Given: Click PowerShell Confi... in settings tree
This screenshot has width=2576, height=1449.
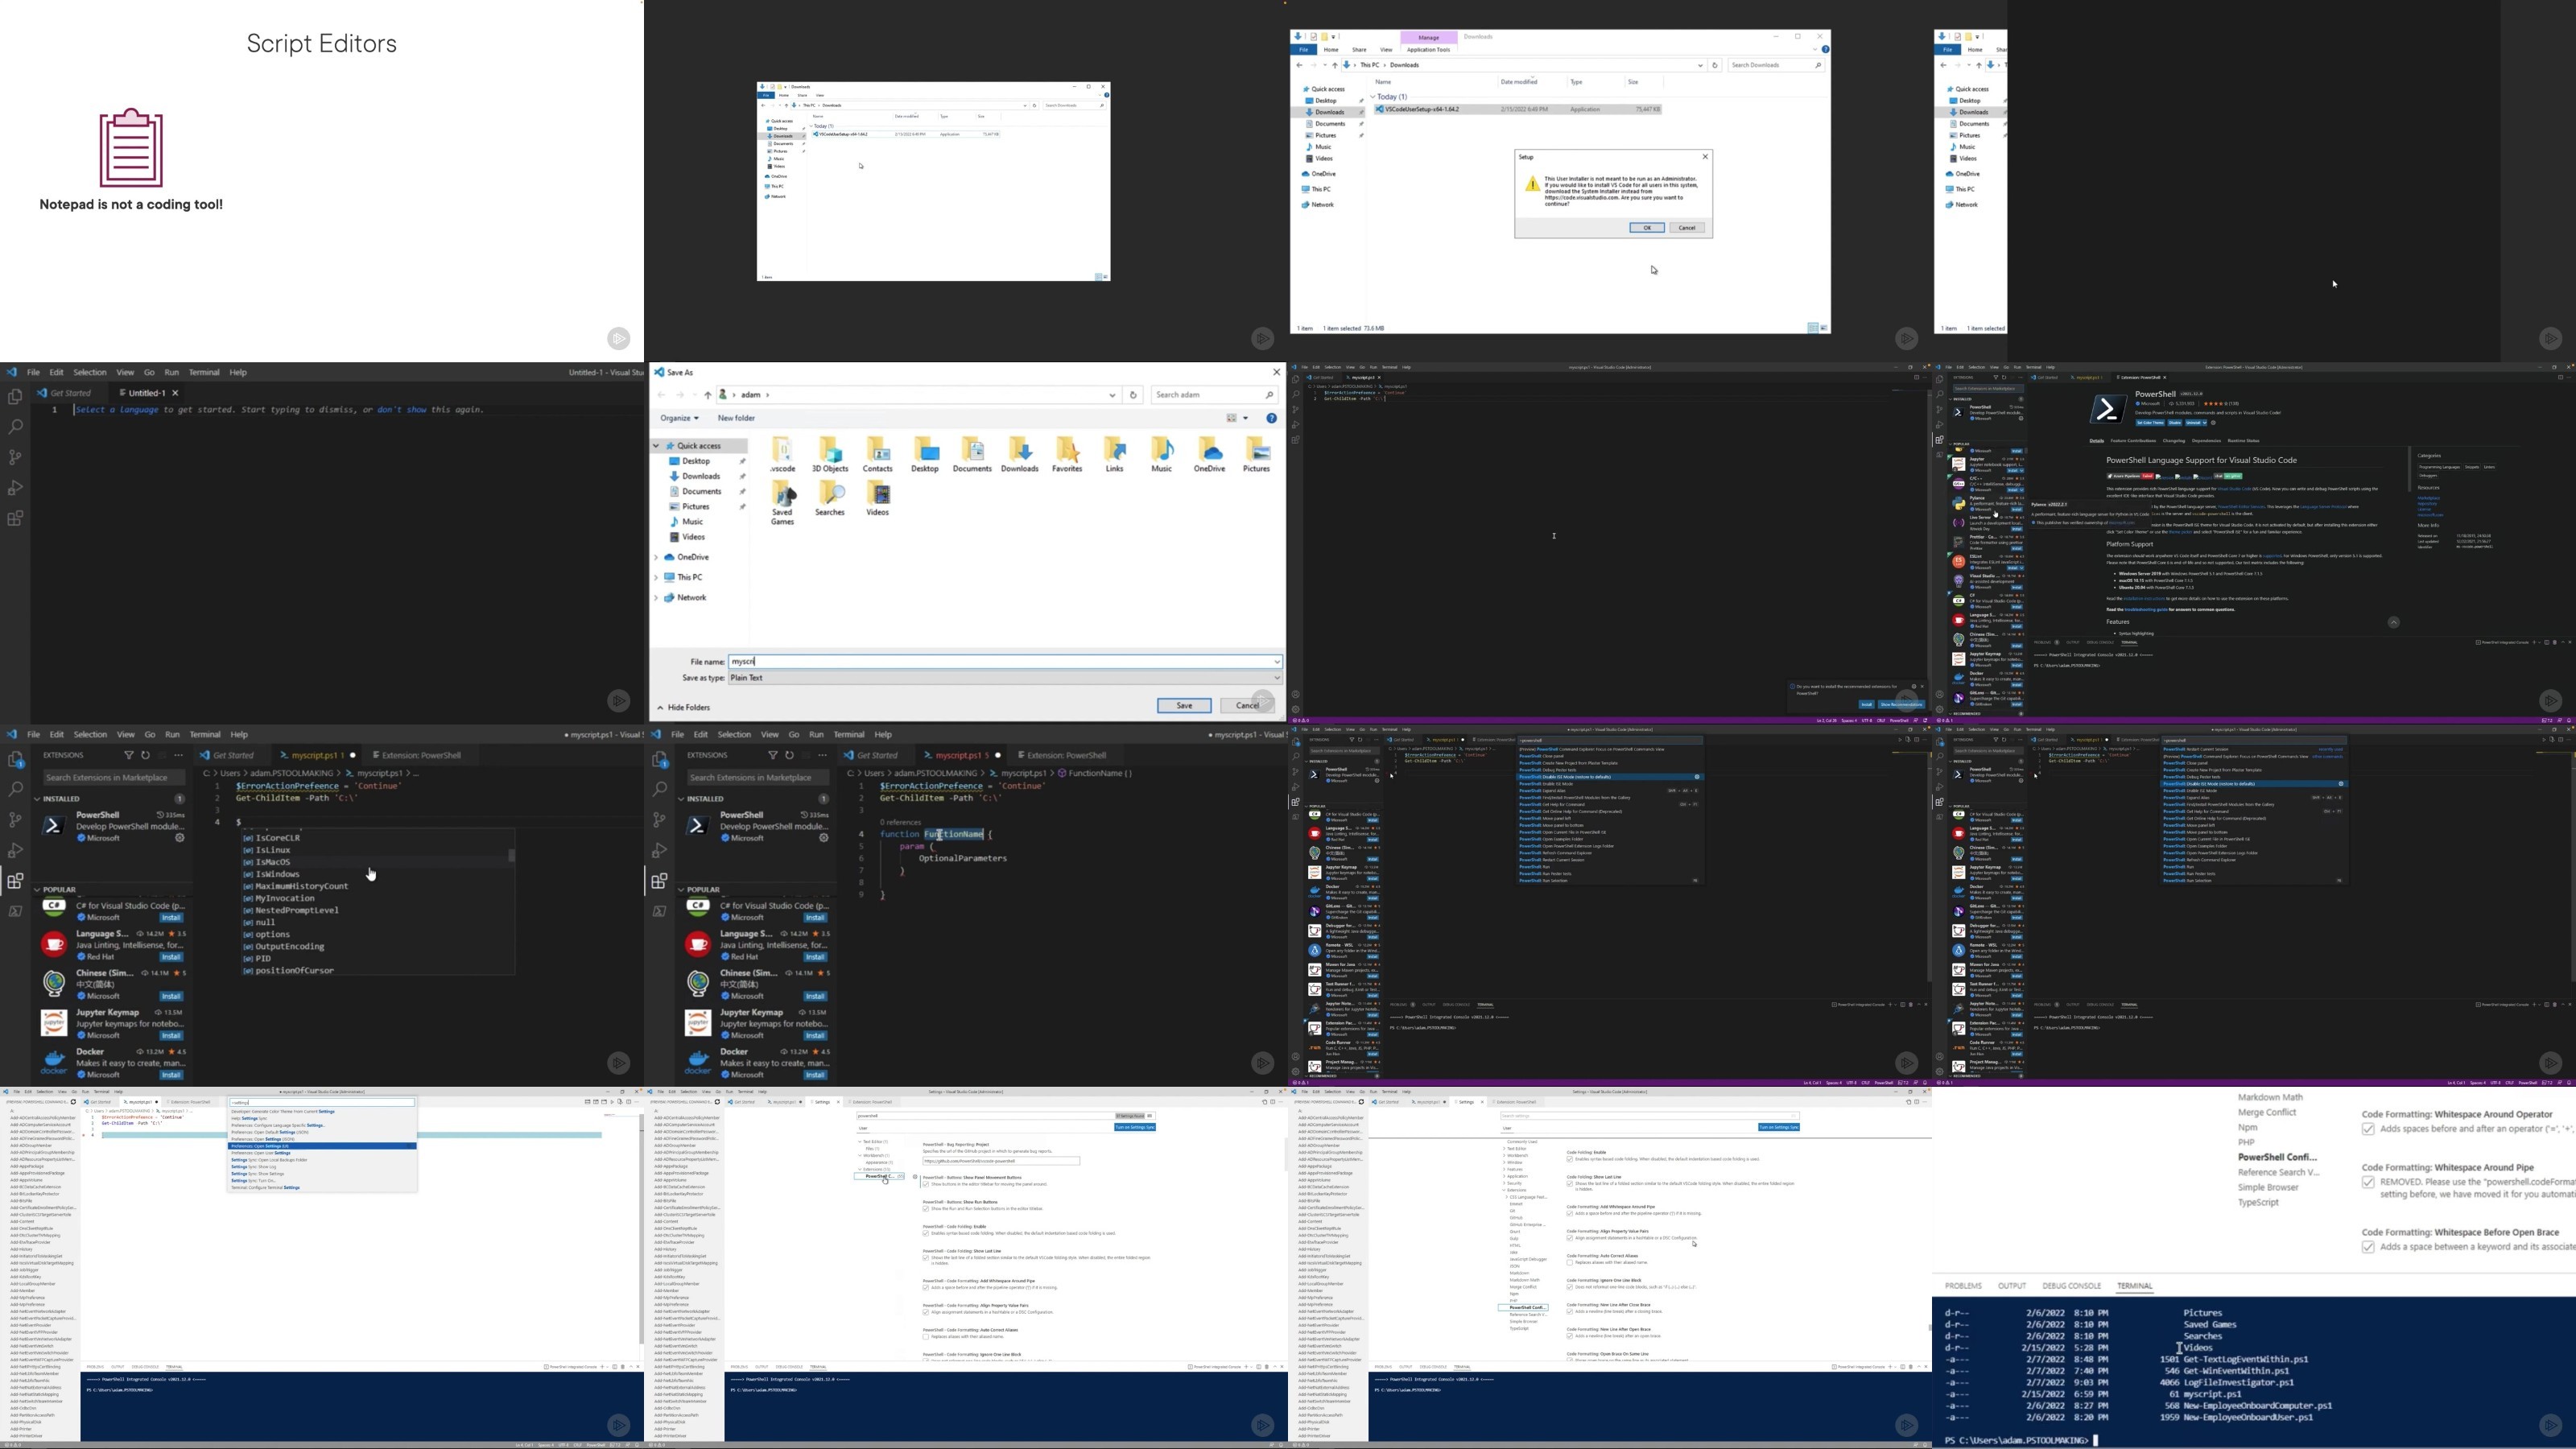Looking at the screenshot, I should coord(2277,1157).
